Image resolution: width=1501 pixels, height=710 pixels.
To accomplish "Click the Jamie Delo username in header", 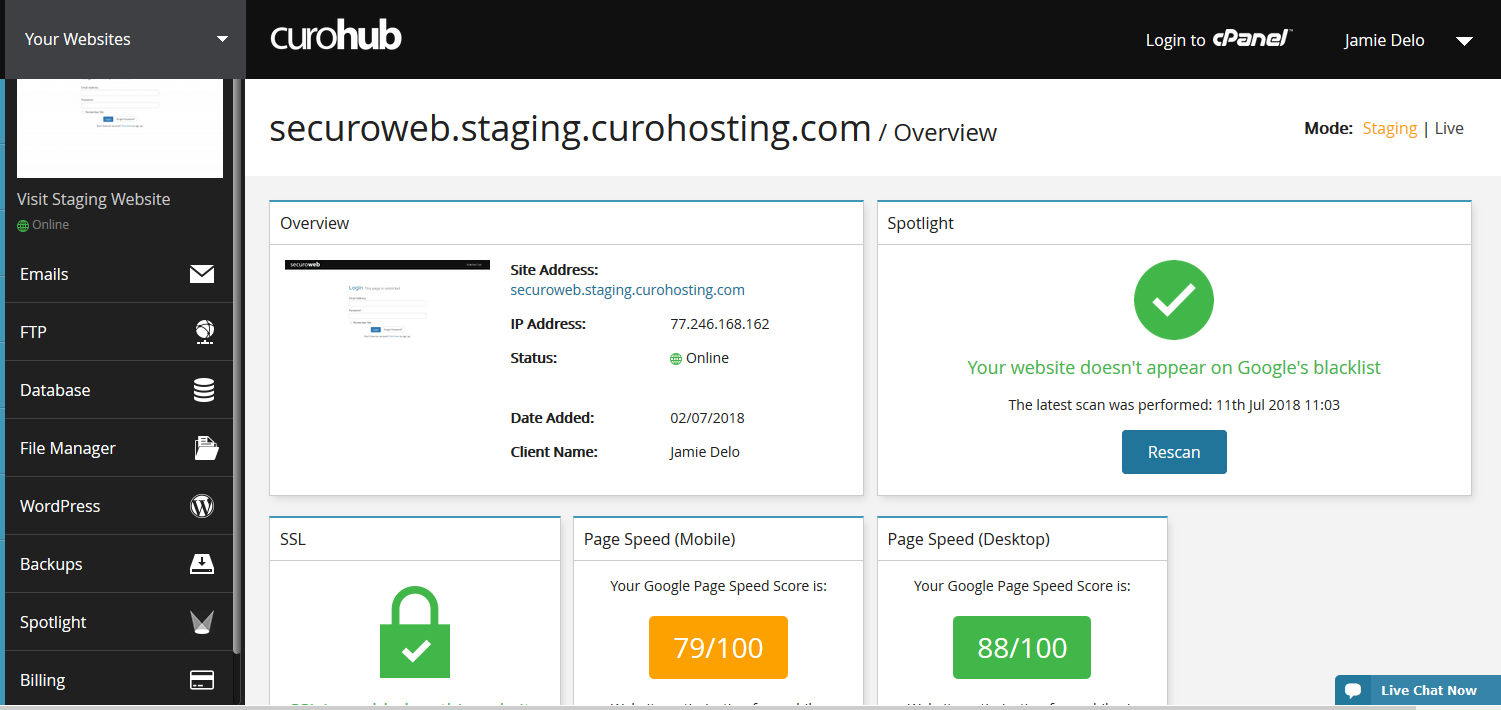I will pos(1385,40).
